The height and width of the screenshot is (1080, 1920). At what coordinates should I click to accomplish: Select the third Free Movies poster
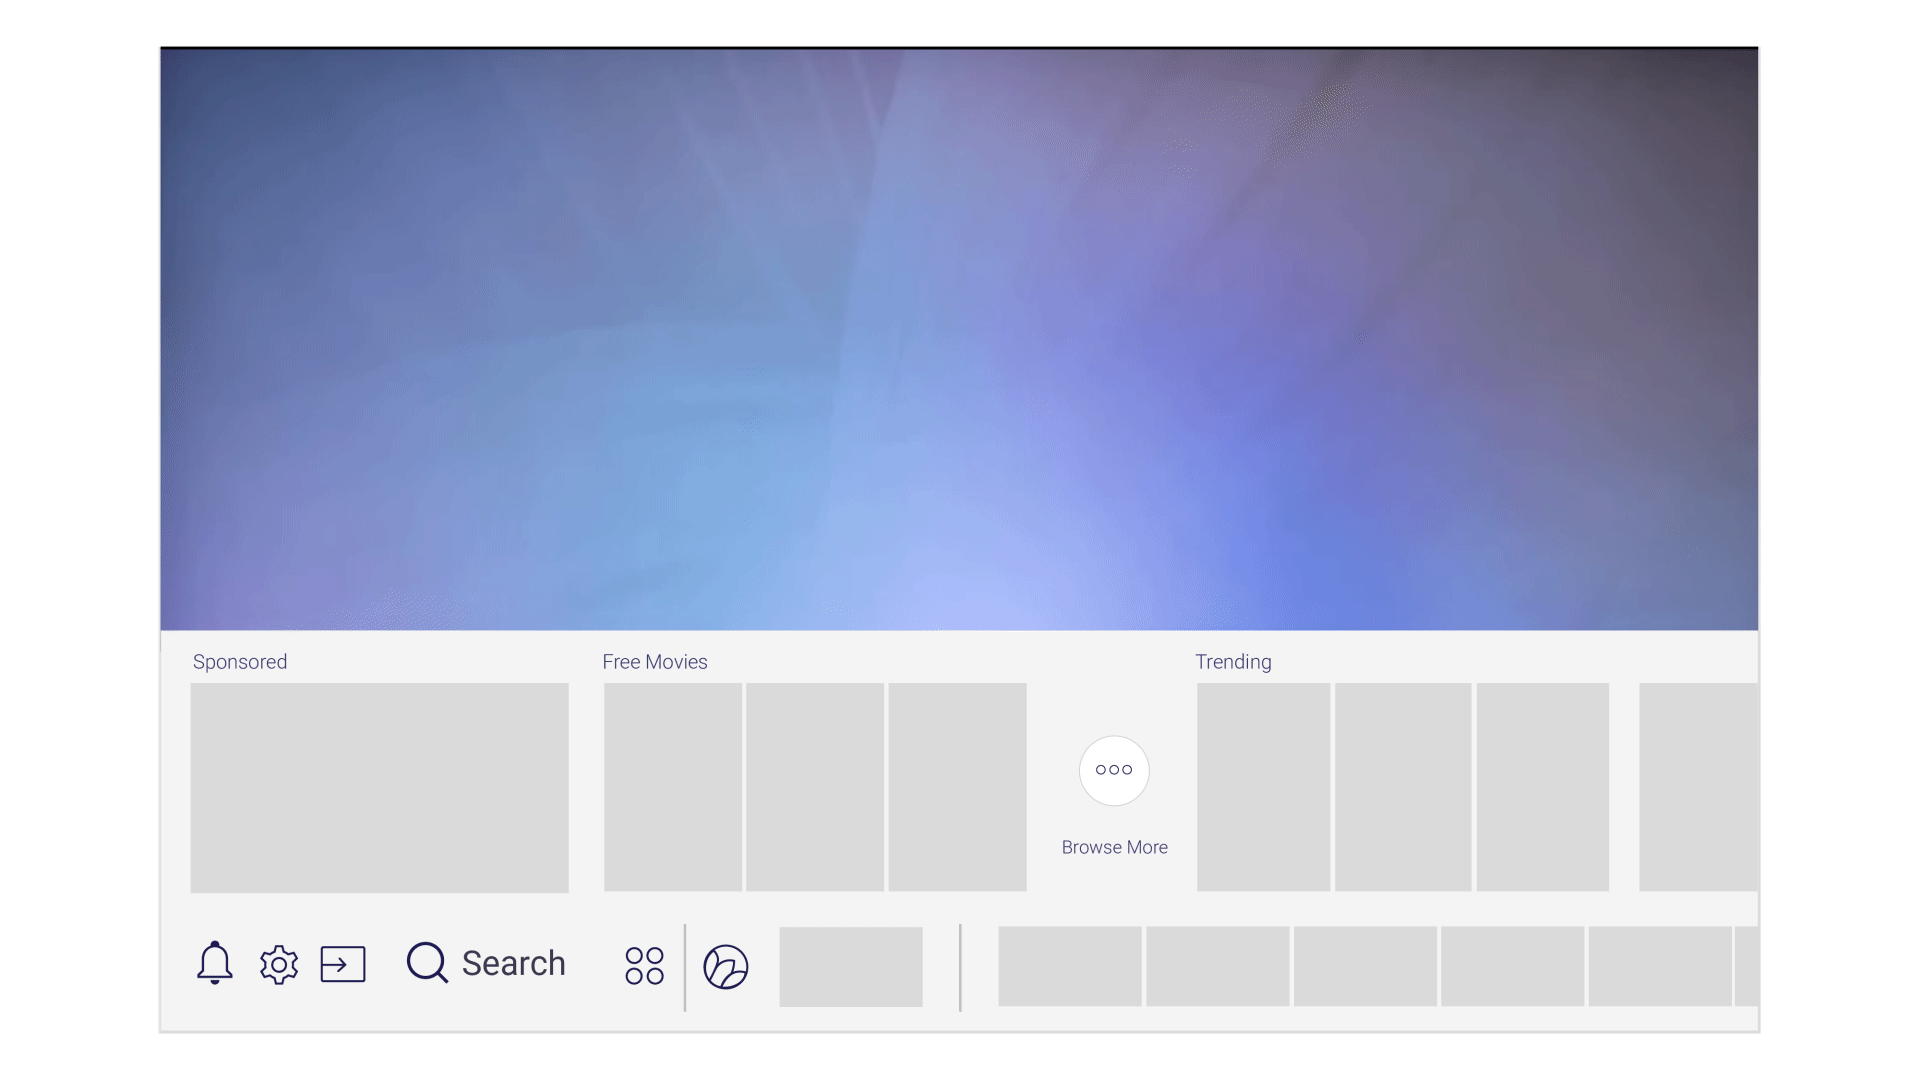pos(957,787)
